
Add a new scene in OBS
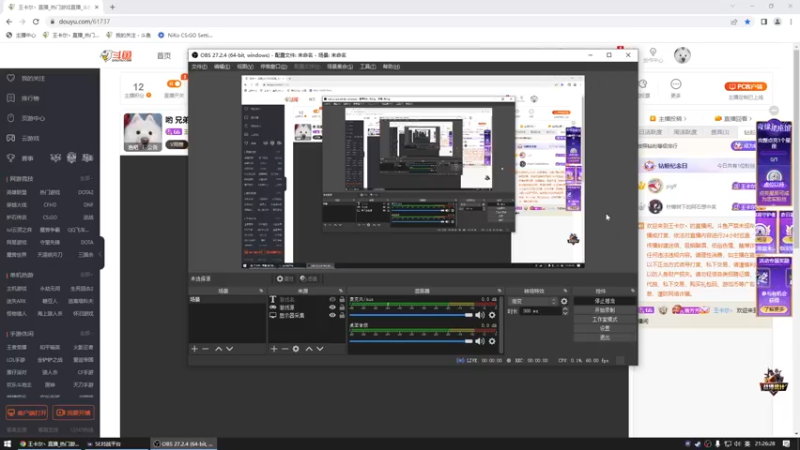tap(194, 349)
